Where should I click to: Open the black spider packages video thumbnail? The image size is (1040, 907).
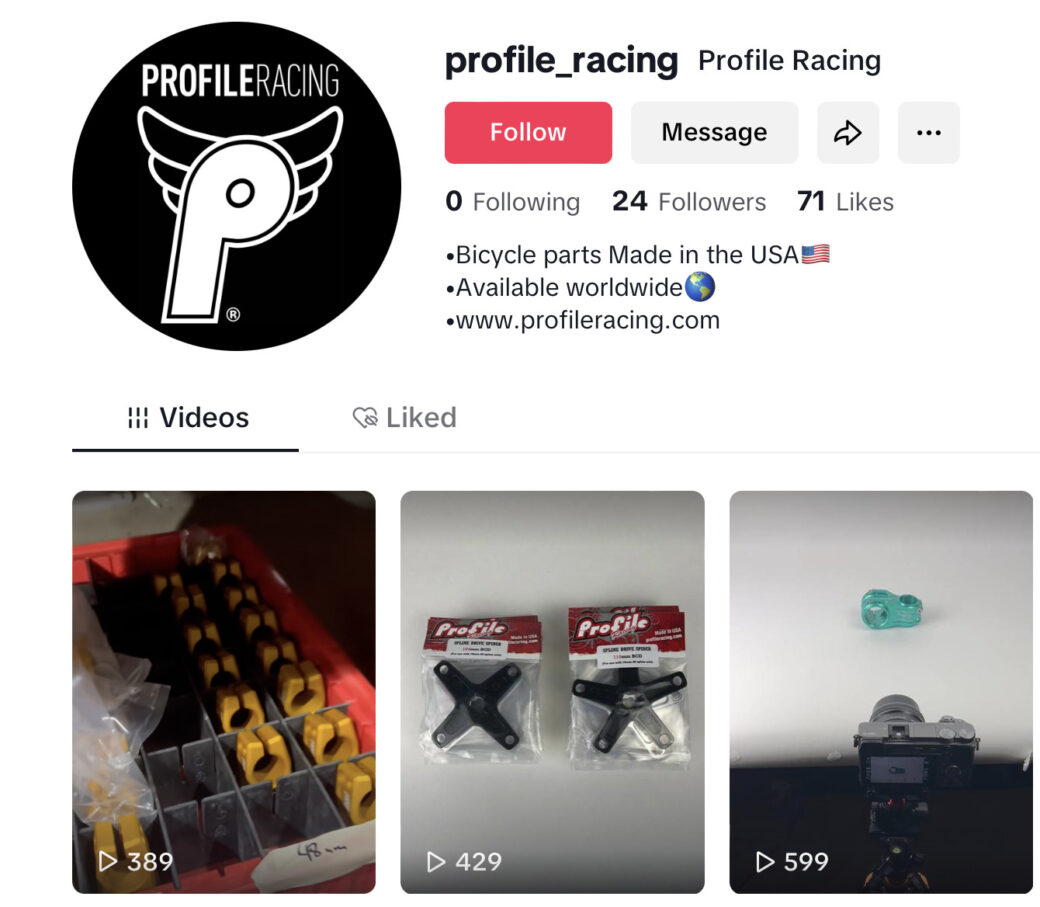click(552, 692)
